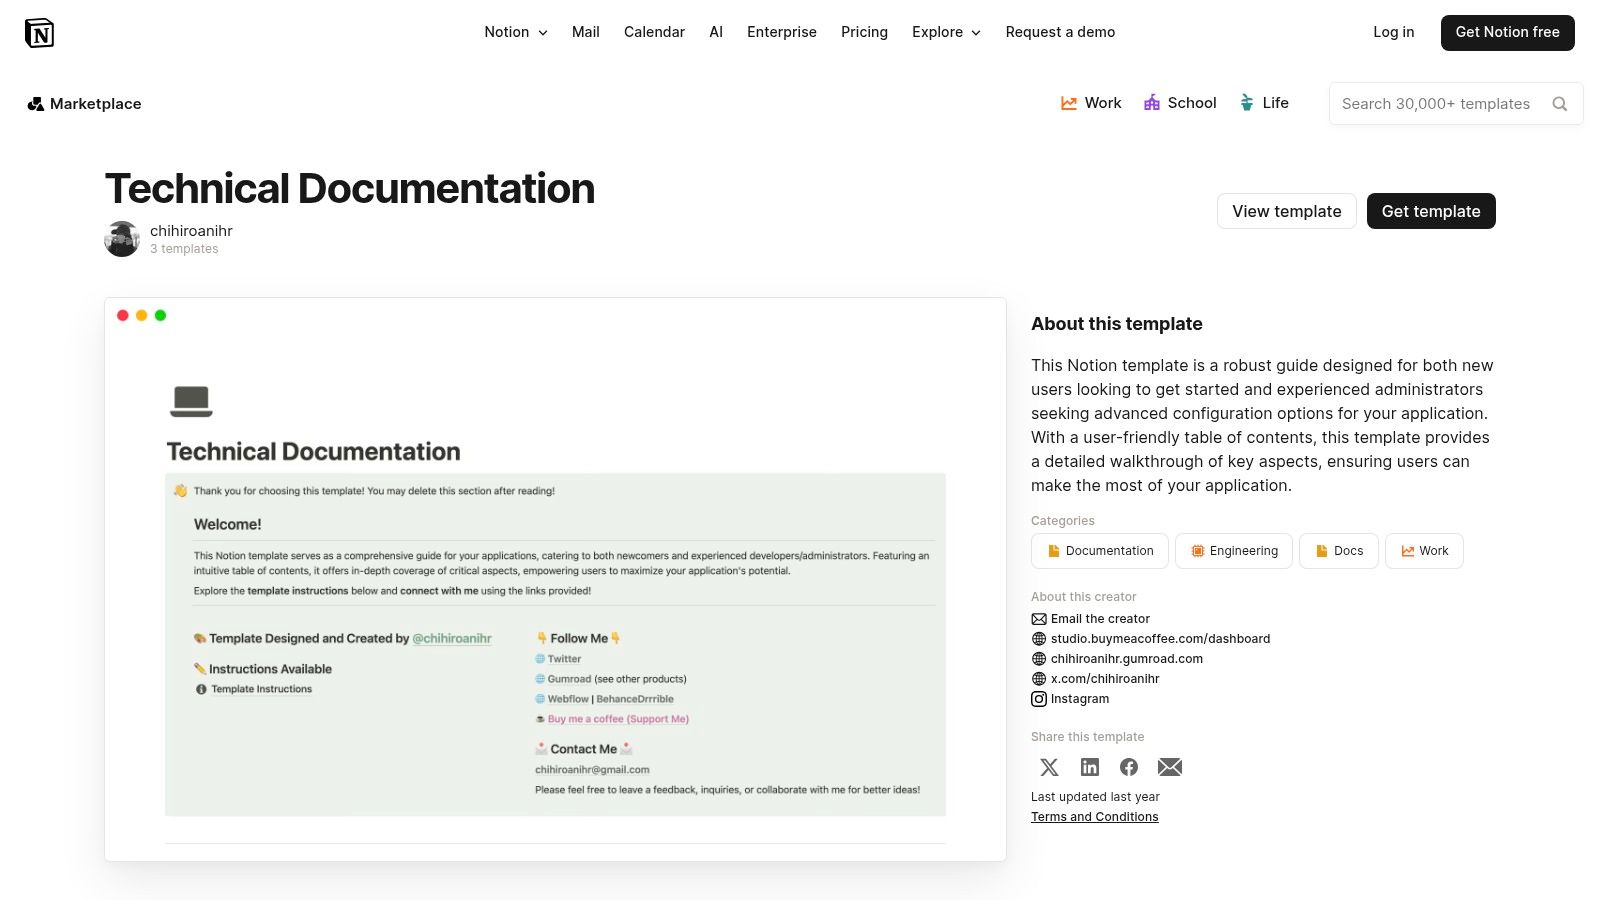Click the search magnifier icon

click(1560, 103)
